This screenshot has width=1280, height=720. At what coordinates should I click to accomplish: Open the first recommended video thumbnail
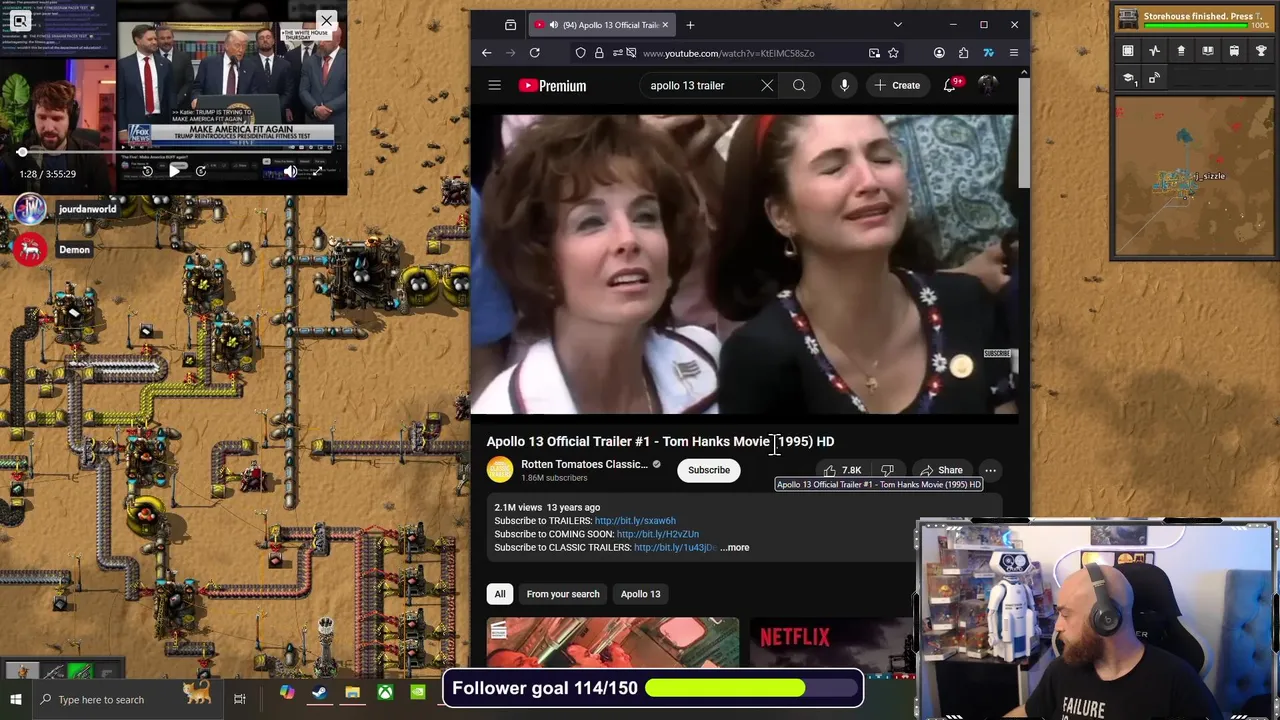coord(613,642)
